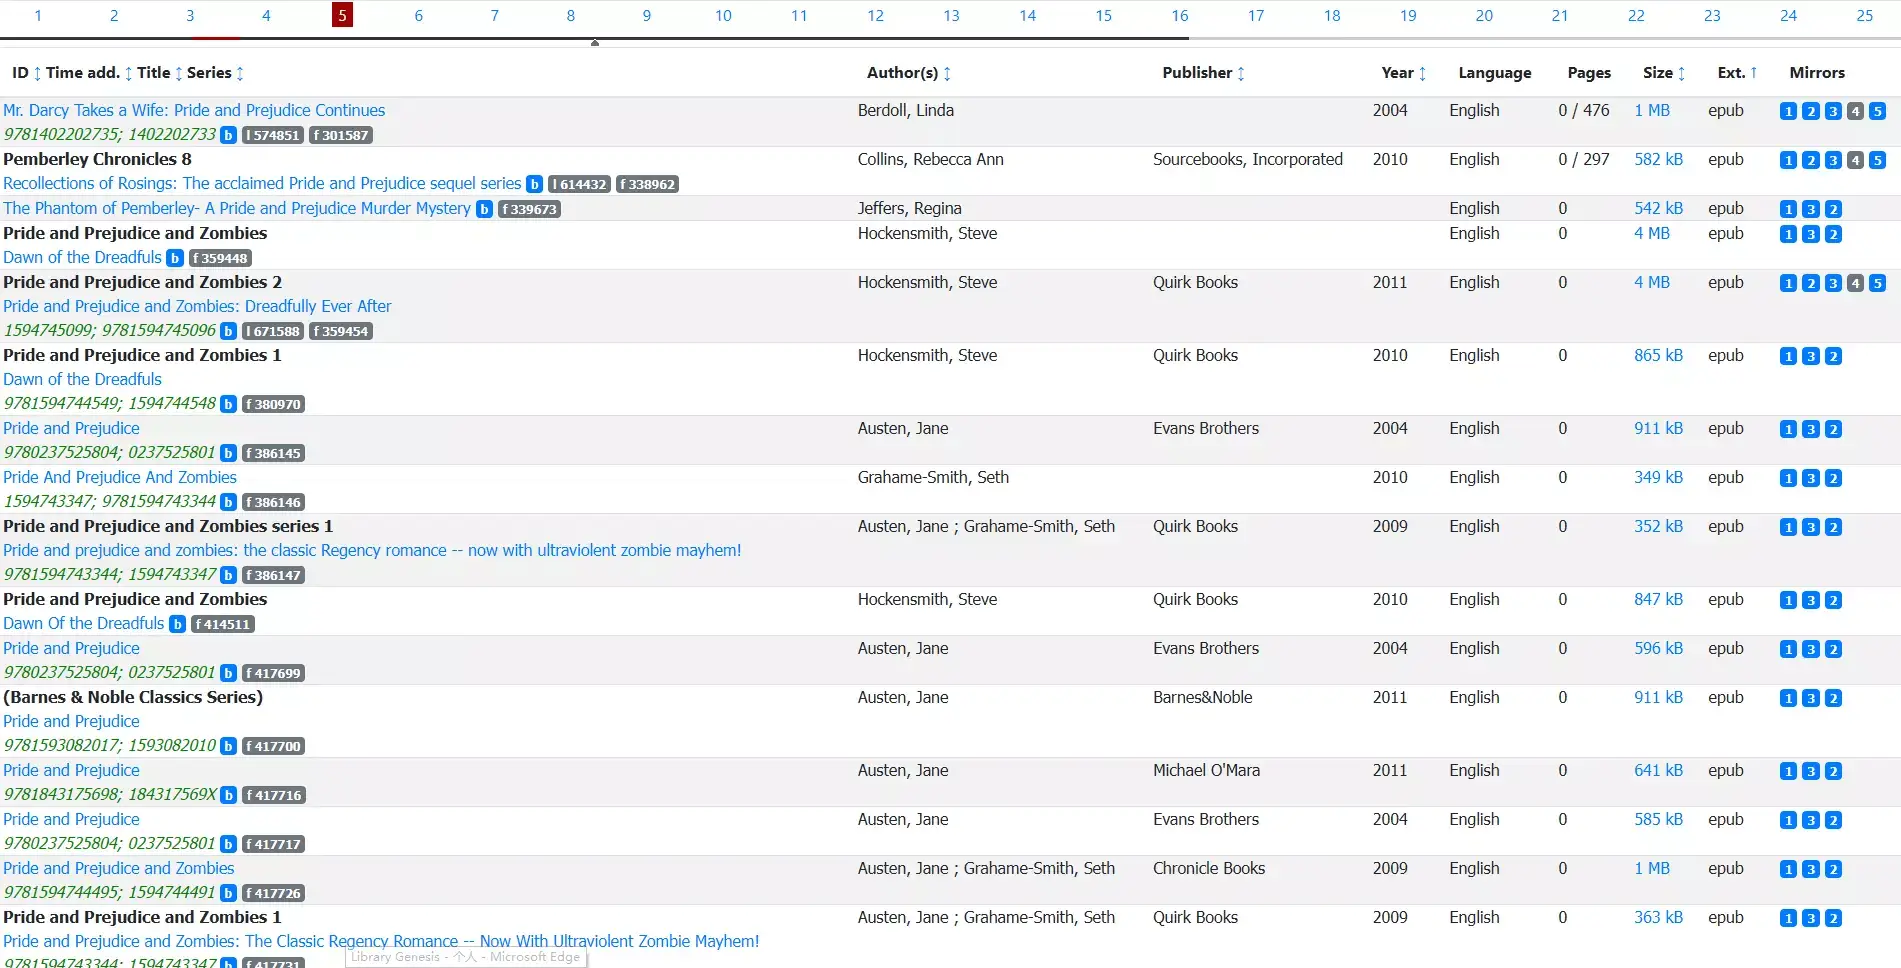Click the 'f 359448' badge beside Dawn of the Dreadfuls
The image size is (1901, 968).
pos(220,258)
